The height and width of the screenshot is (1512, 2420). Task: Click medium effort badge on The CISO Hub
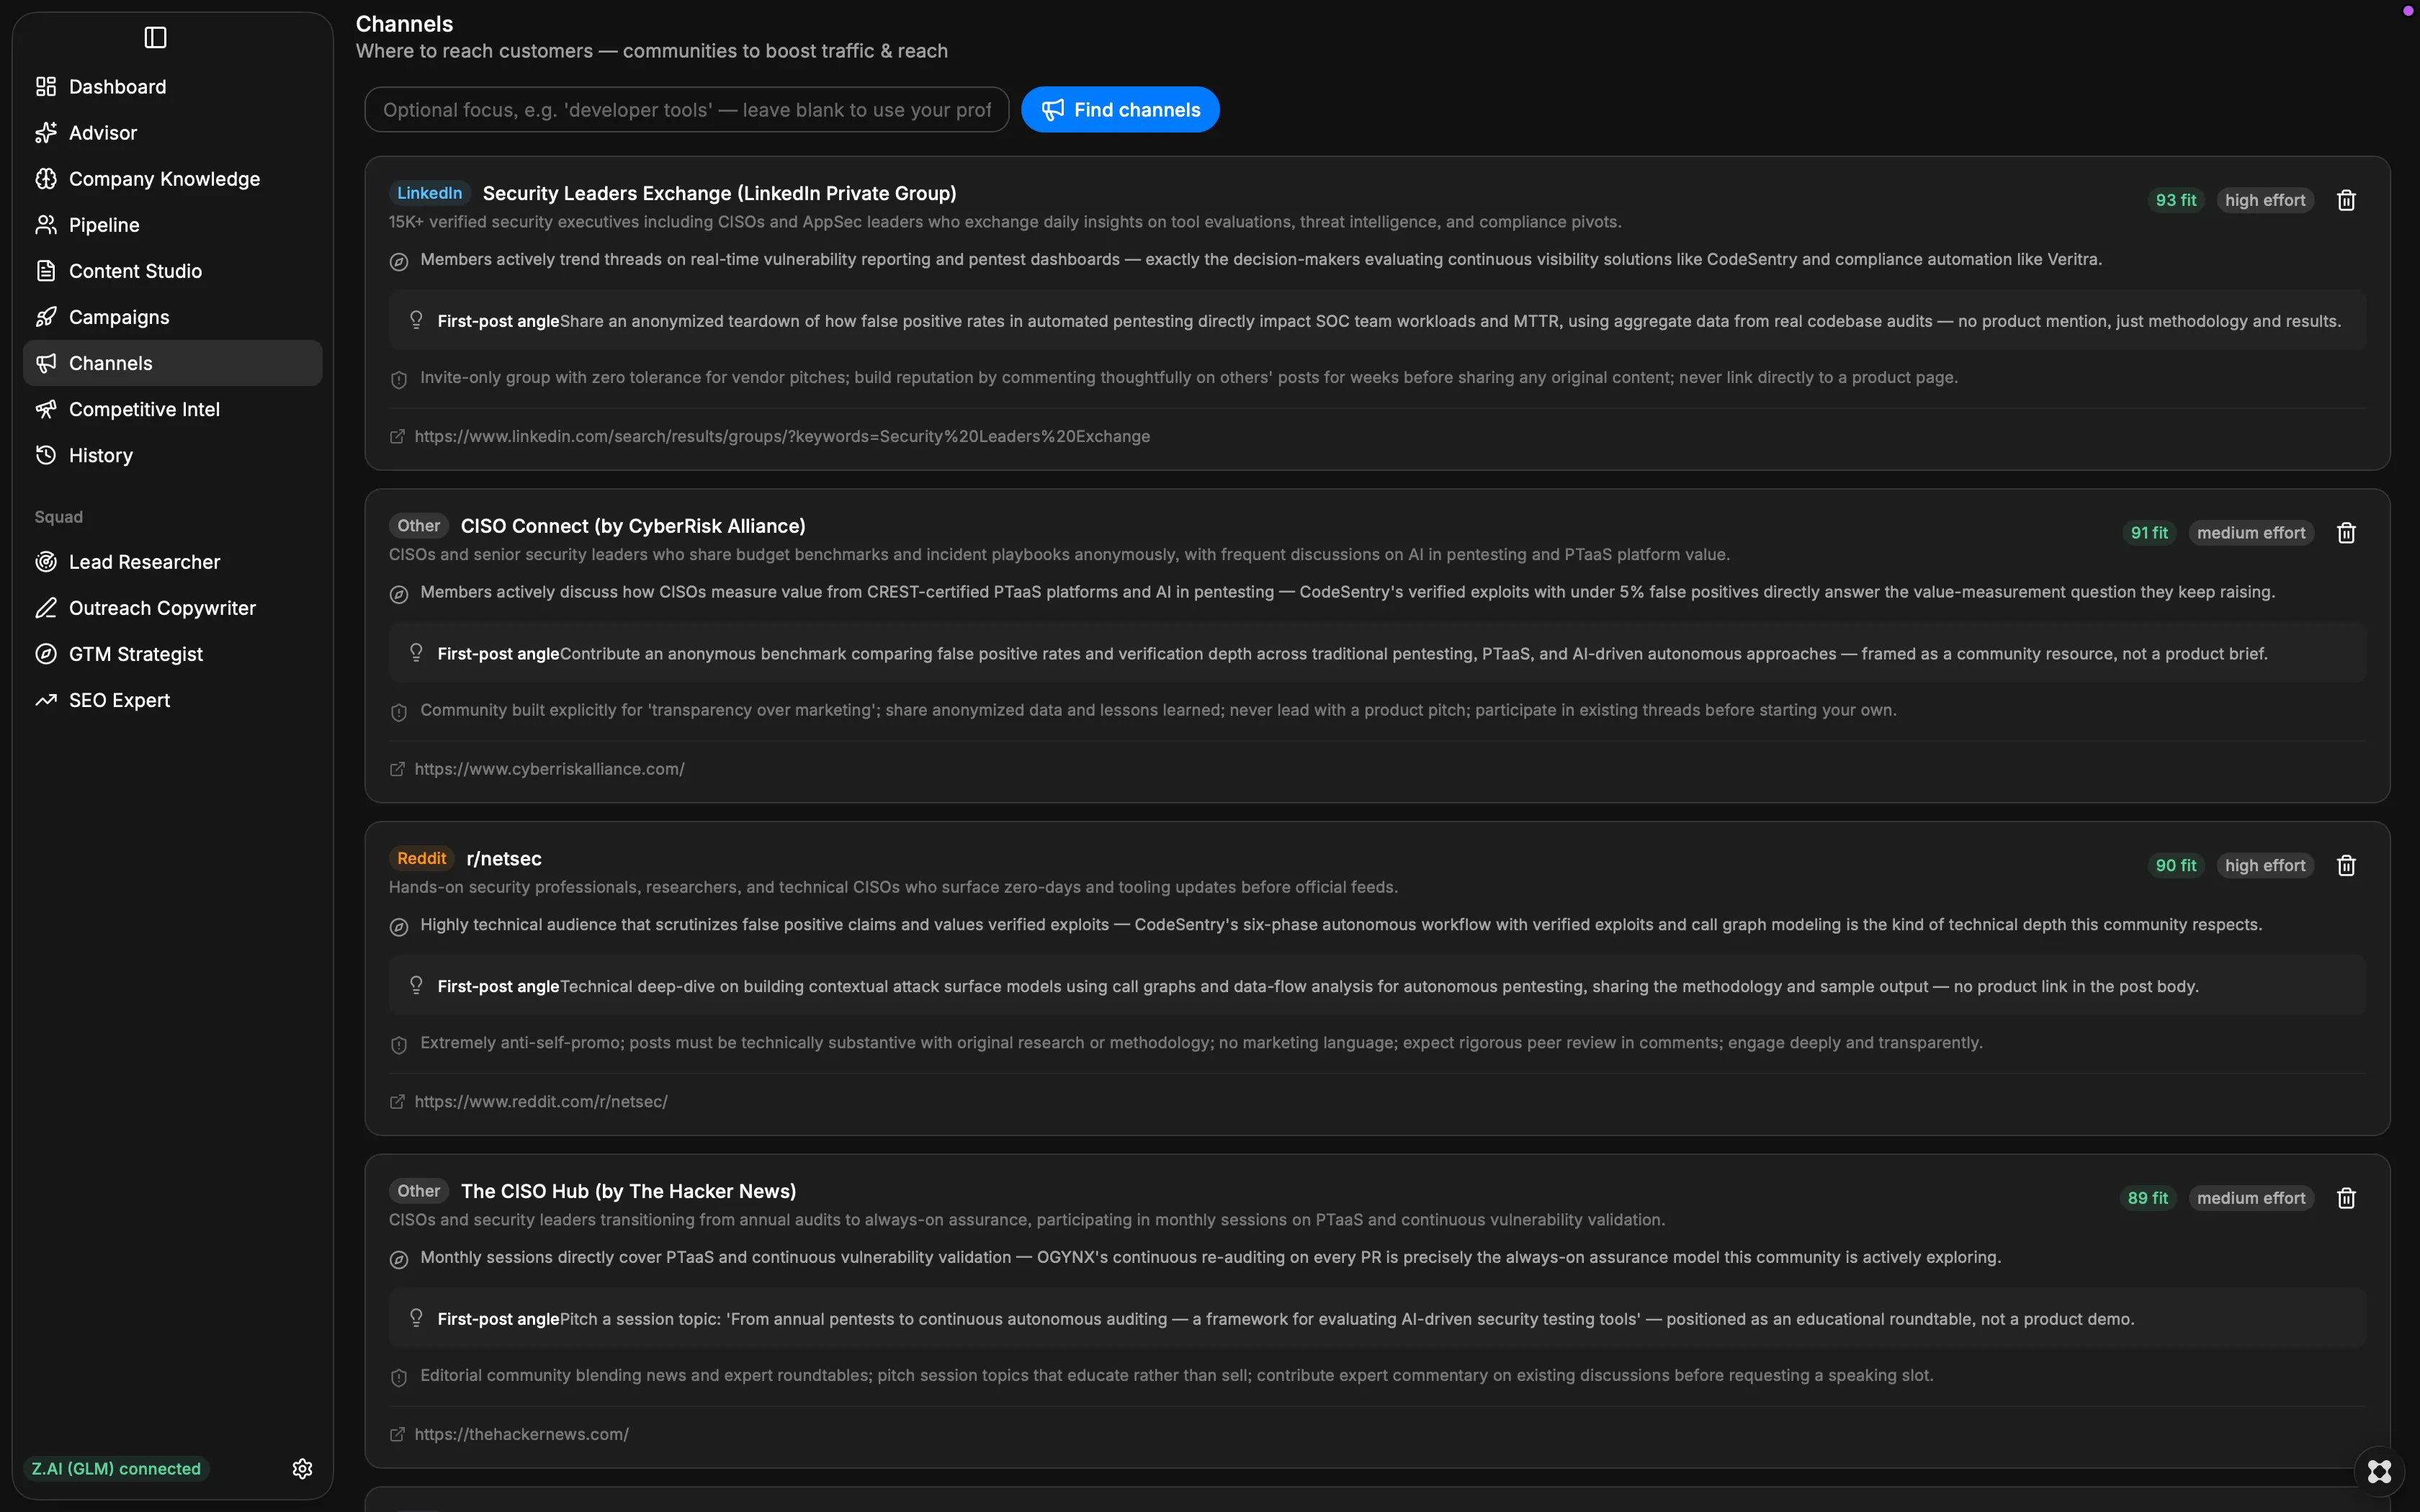[x=2251, y=1198]
